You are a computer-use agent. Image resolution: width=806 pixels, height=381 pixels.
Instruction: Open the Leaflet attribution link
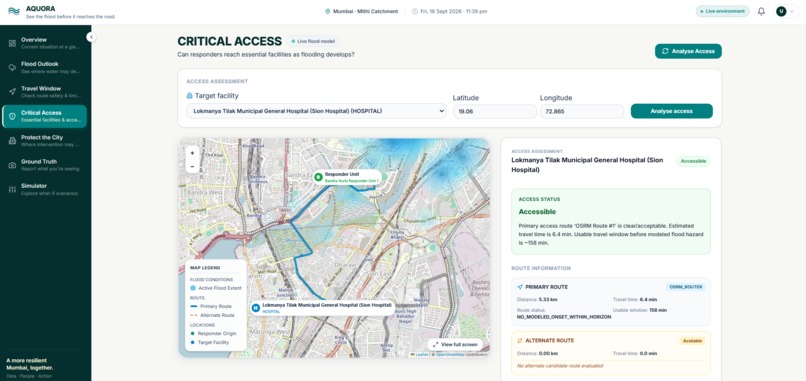(x=419, y=354)
